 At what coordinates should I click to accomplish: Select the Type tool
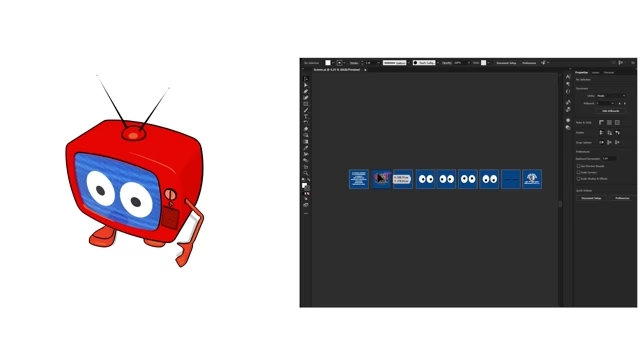(x=306, y=116)
